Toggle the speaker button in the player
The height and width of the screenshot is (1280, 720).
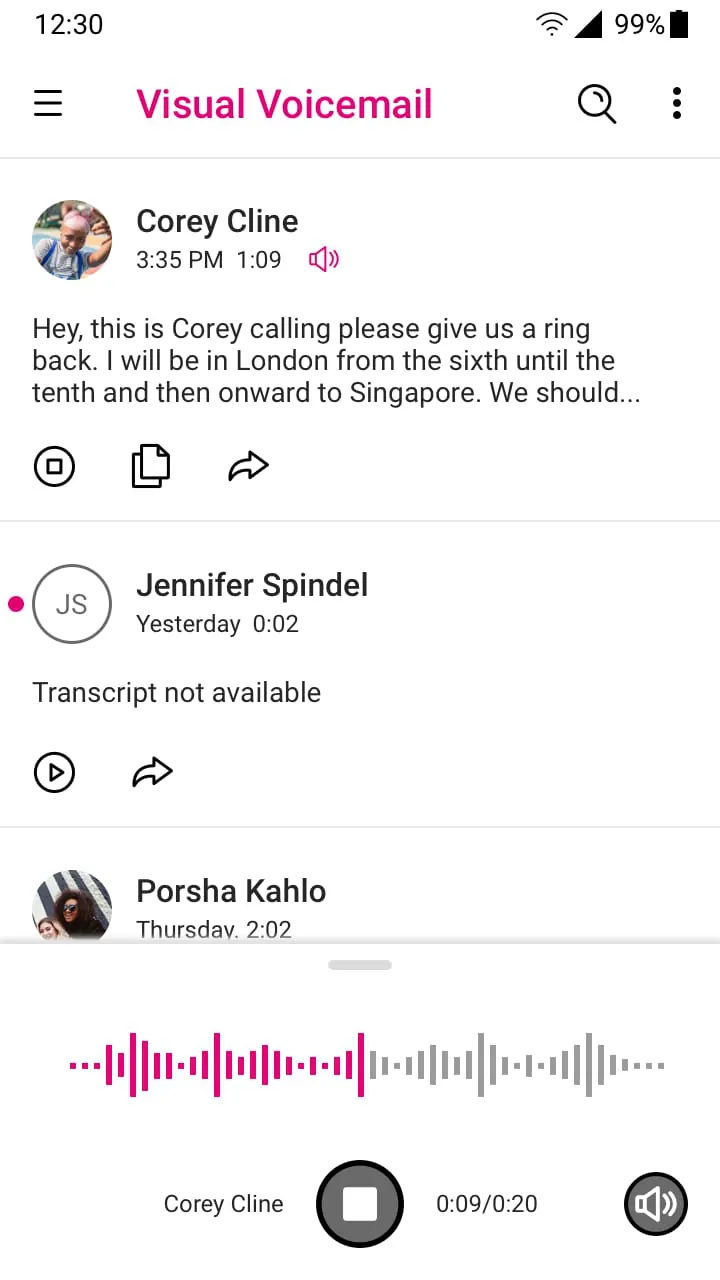(656, 1204)
